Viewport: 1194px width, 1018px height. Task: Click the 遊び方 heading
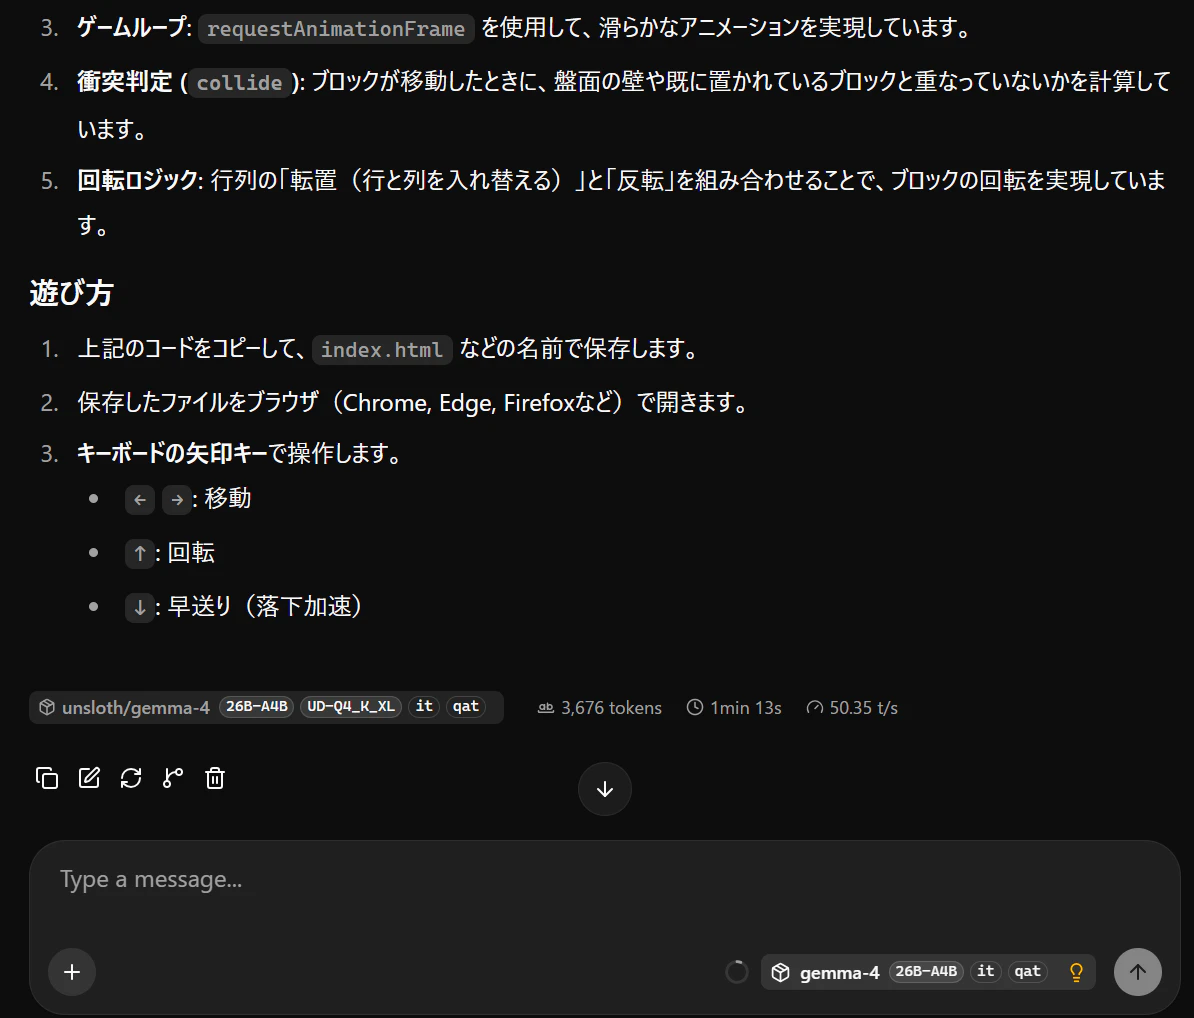[72, 292]
